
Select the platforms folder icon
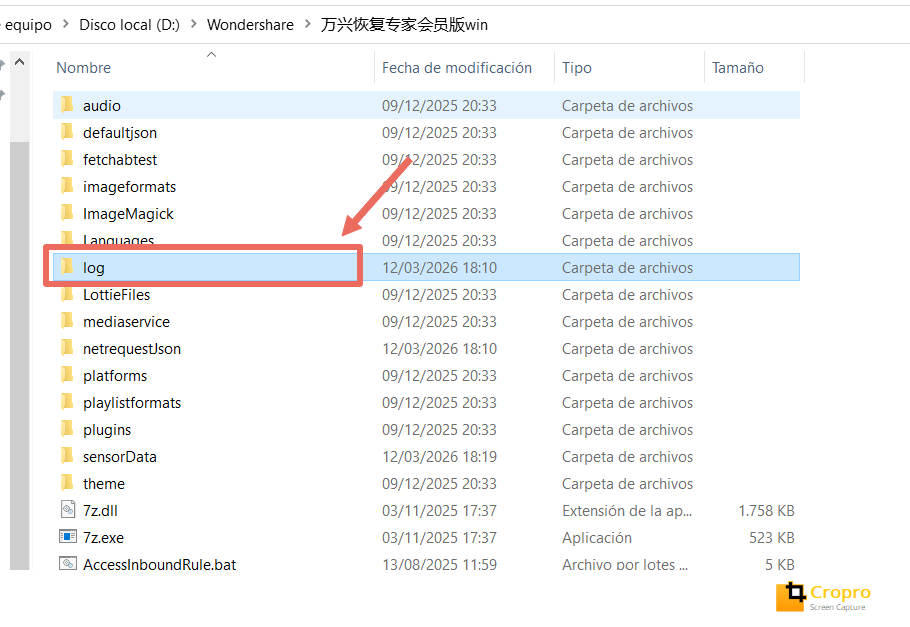tap(67, 375)
